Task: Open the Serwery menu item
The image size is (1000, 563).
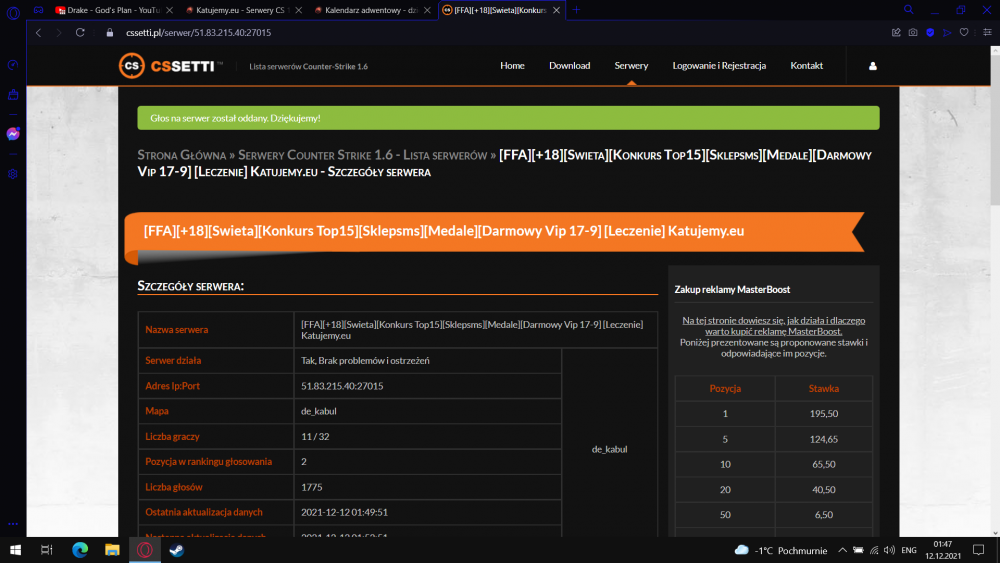Action: pyautogui.click(x=631, y=66)
